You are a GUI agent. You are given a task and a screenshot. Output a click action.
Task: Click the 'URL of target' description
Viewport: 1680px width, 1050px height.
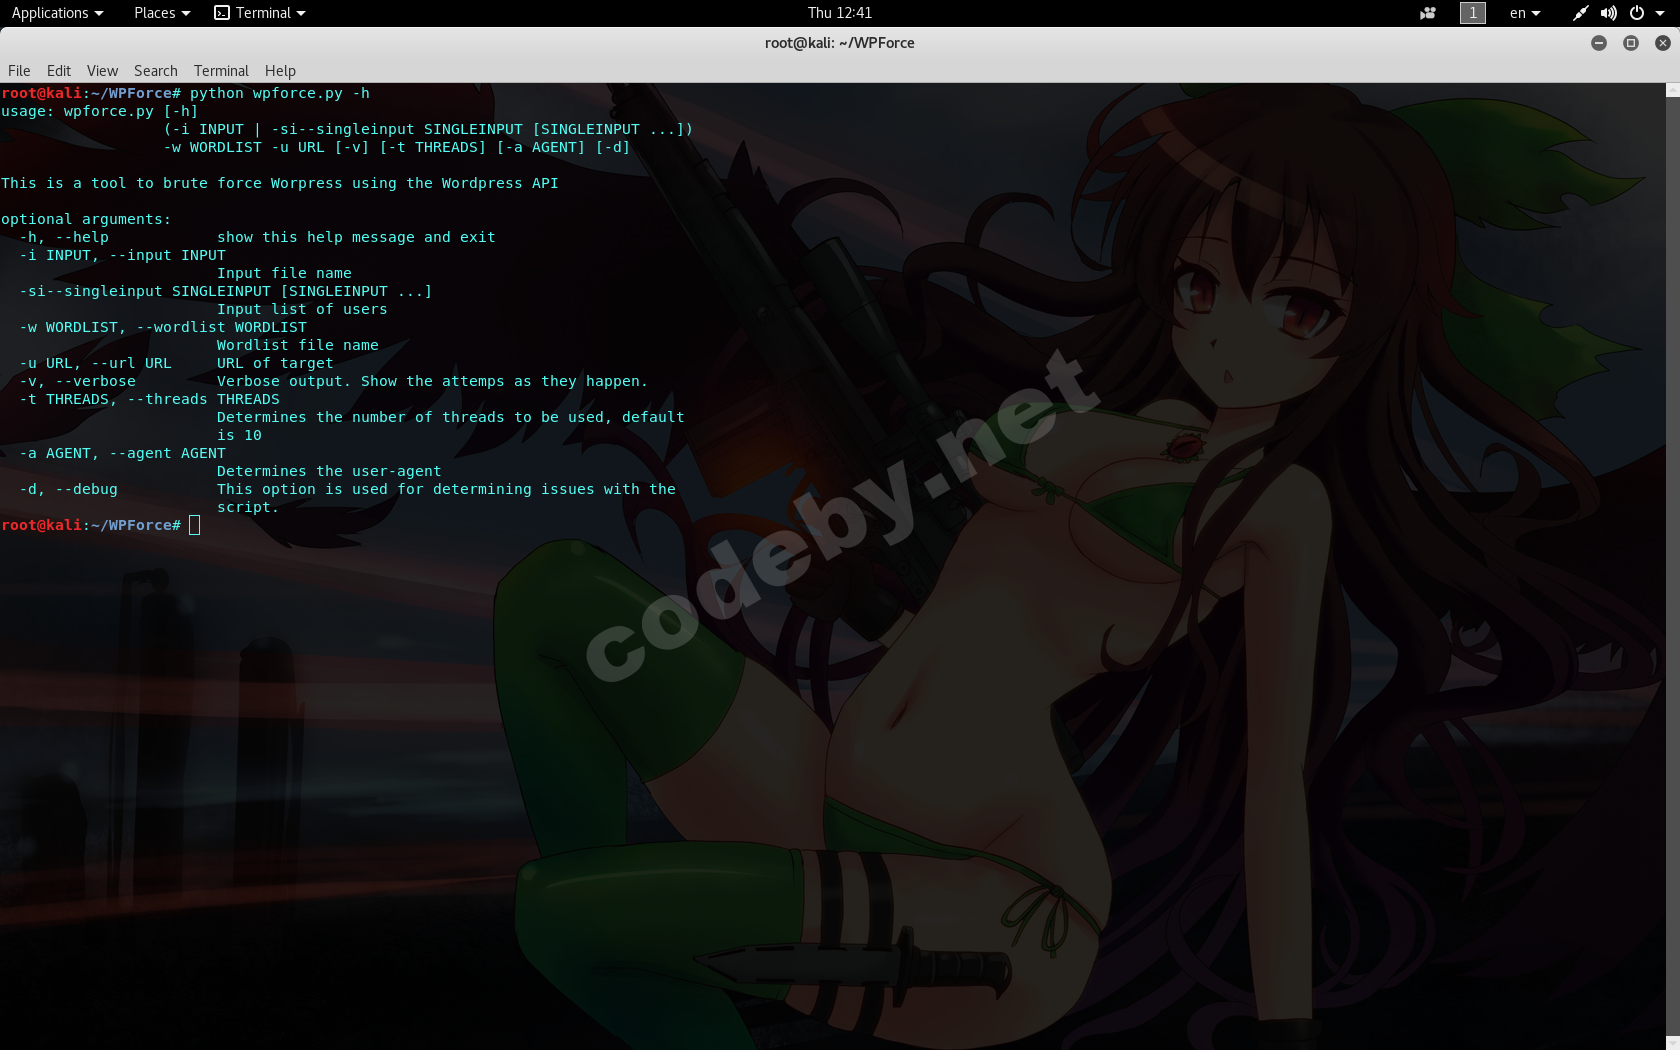tap(275, 363)
